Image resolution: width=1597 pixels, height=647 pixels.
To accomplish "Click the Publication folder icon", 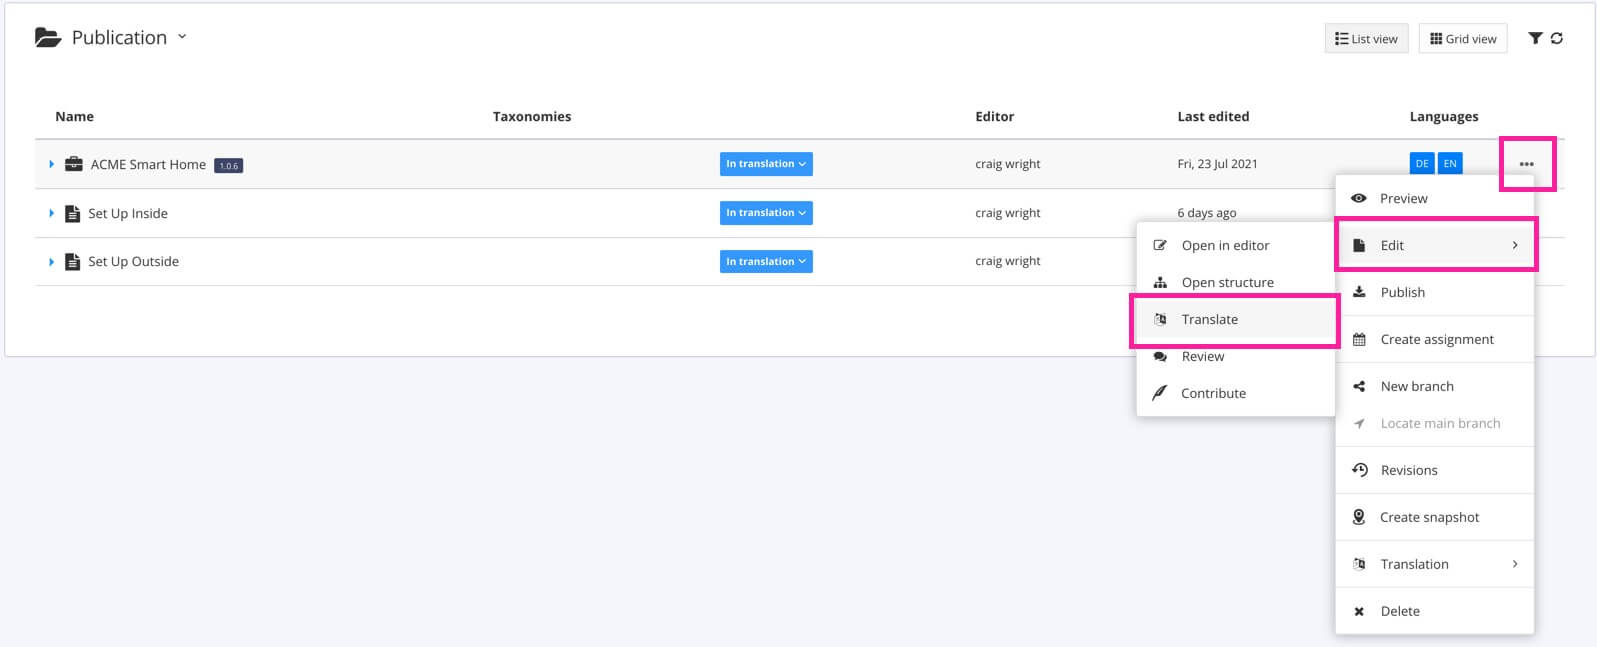I will 47,38.
